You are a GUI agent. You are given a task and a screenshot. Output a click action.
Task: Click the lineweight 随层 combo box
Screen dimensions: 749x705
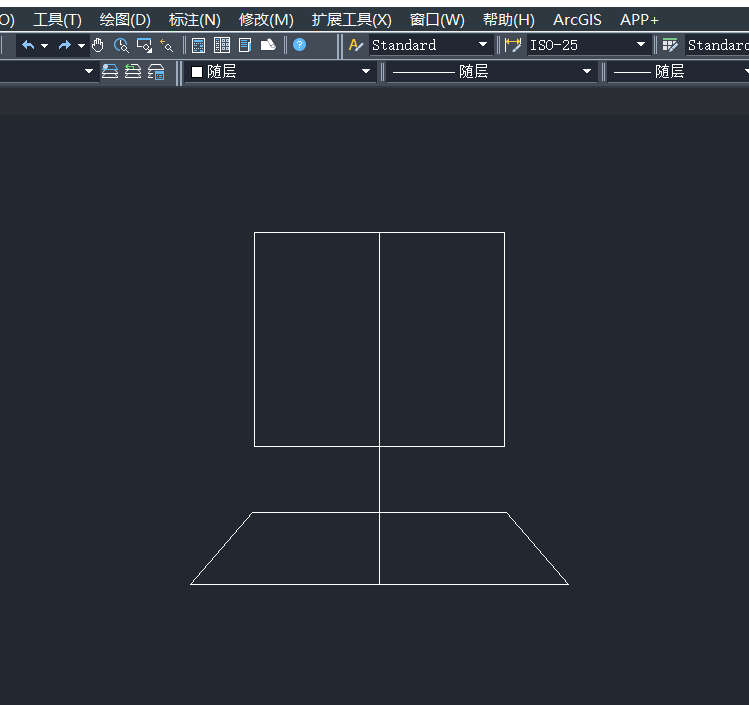pos(678,72)
